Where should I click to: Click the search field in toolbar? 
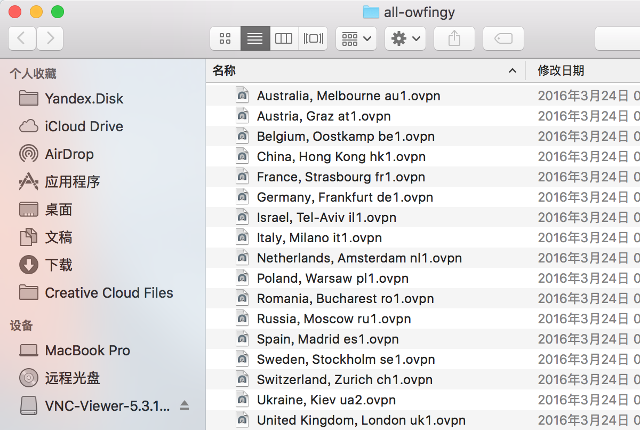(618, 38)
